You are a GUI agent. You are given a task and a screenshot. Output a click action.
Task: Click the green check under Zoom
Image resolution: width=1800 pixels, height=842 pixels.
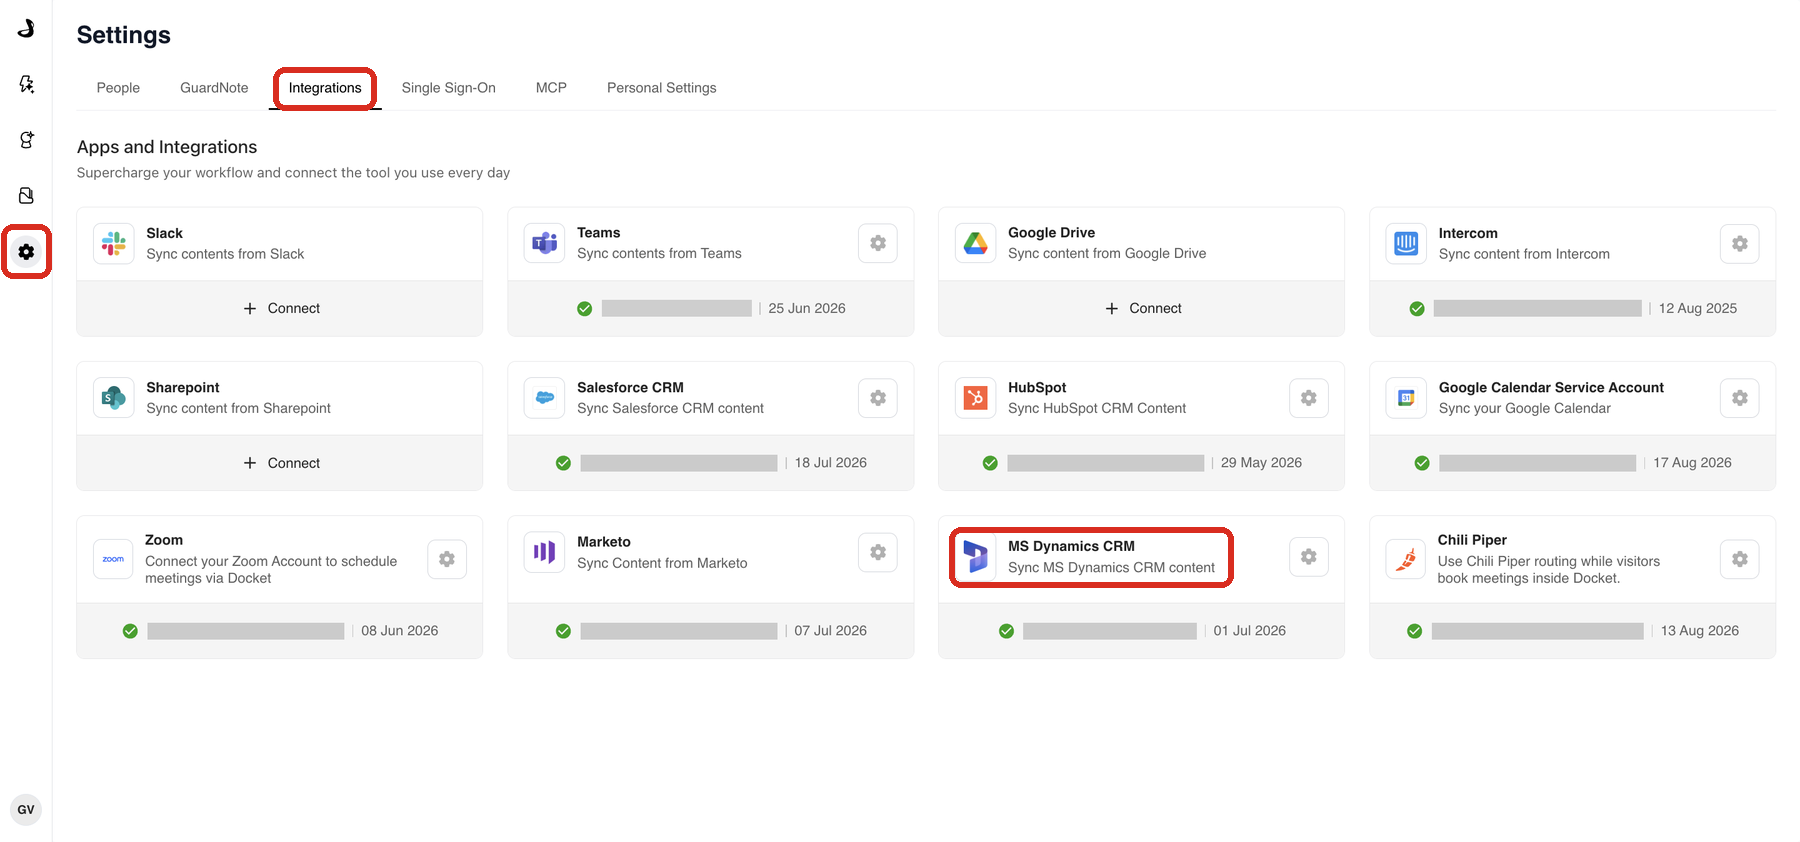(130, 631)
